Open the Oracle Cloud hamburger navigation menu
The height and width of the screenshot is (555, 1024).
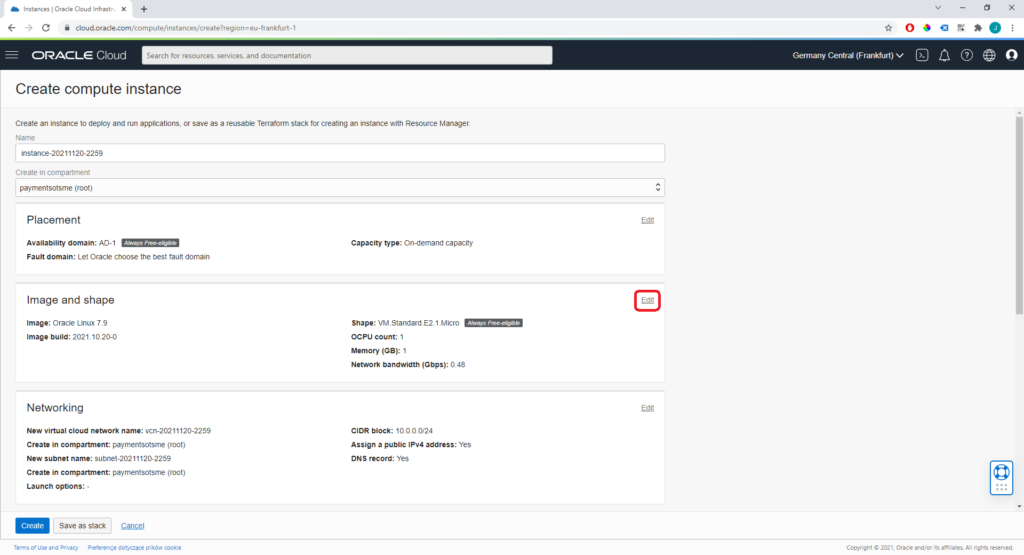pyautogui.click(x=12, y=55)
